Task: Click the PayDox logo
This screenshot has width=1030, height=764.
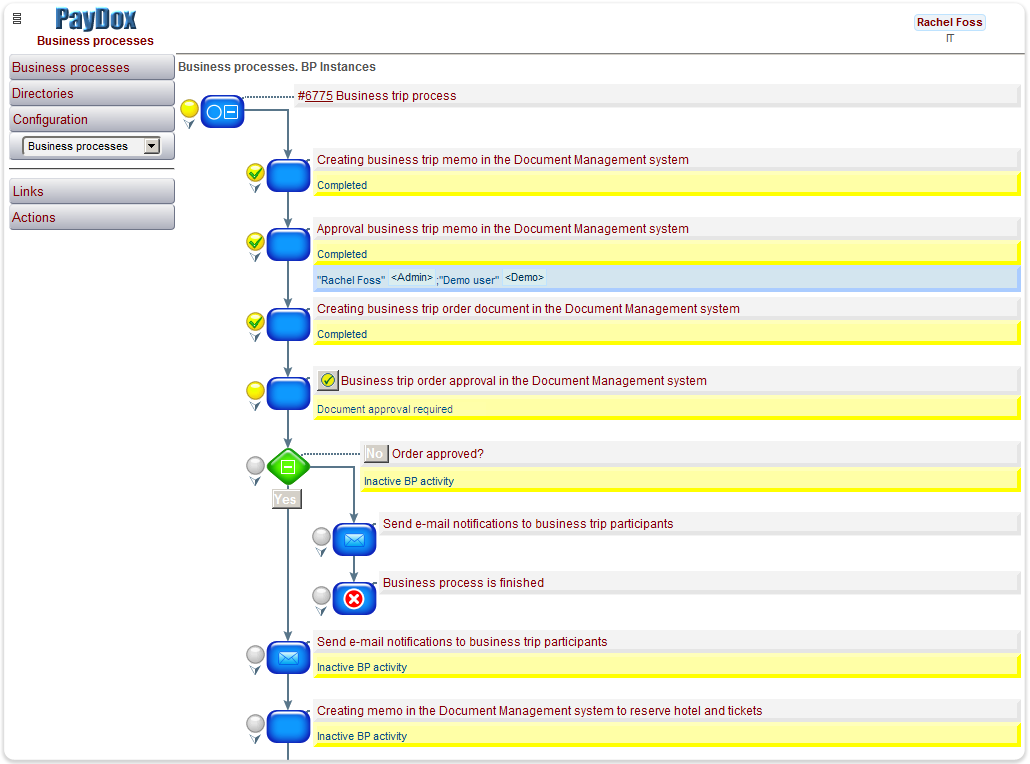Action: pyautogui.click(x=96, y=19)
